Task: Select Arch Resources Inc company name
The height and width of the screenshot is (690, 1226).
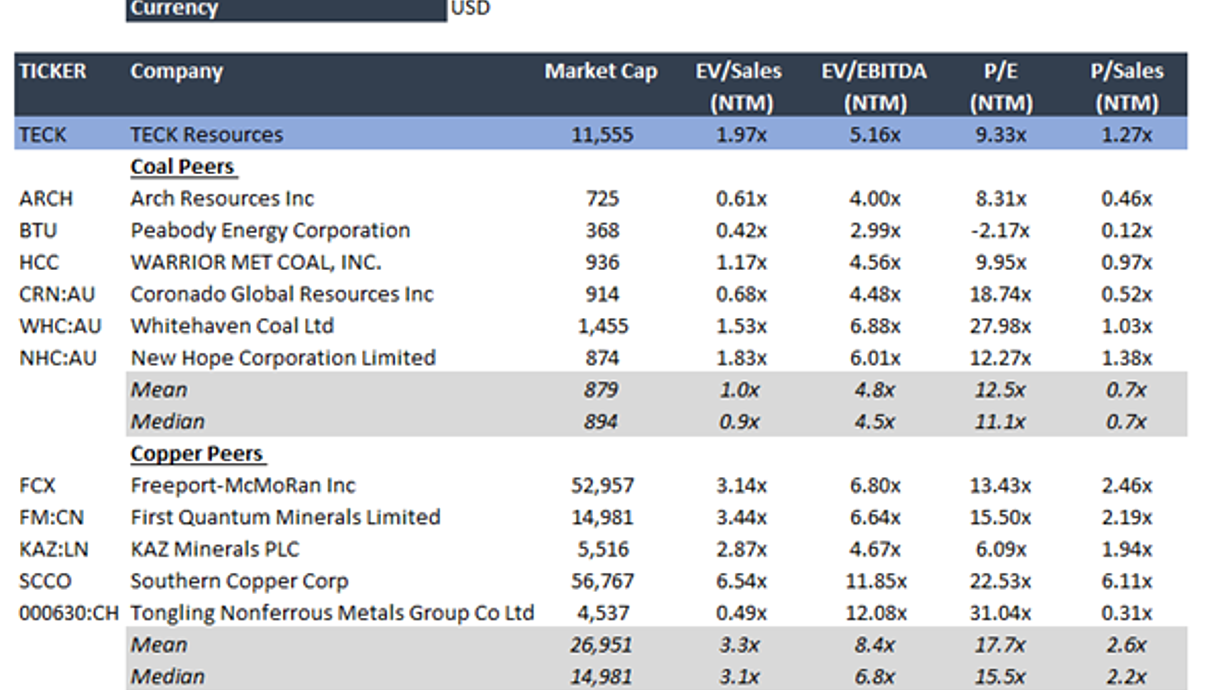Action: pos(222,198)
